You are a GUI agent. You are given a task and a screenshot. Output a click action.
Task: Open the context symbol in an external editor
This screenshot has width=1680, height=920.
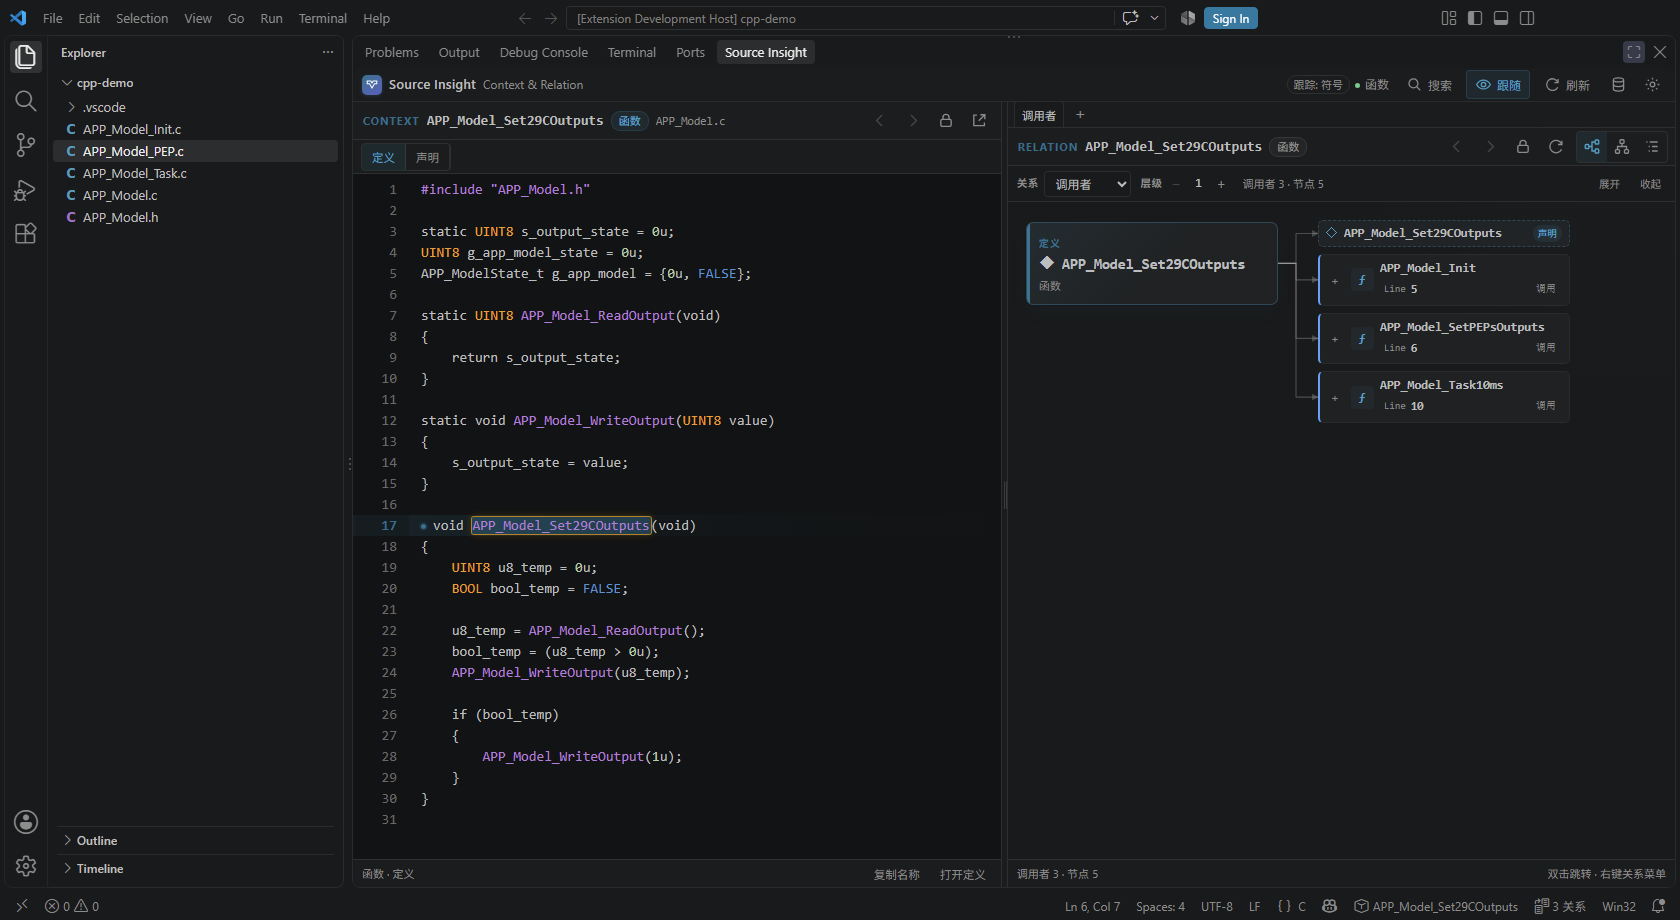pos(979,120)
